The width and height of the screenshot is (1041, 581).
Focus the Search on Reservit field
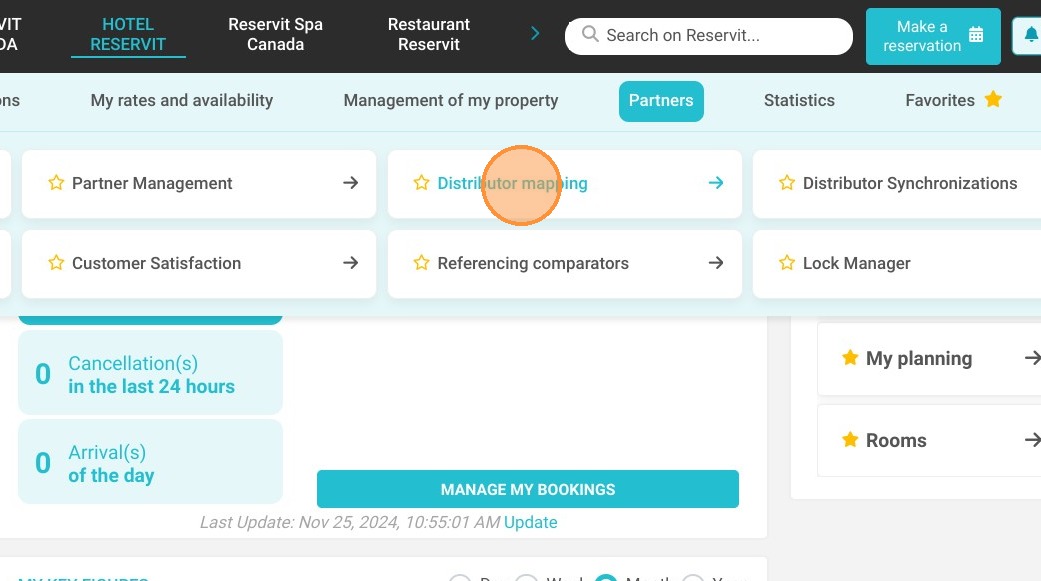[708, 36]
